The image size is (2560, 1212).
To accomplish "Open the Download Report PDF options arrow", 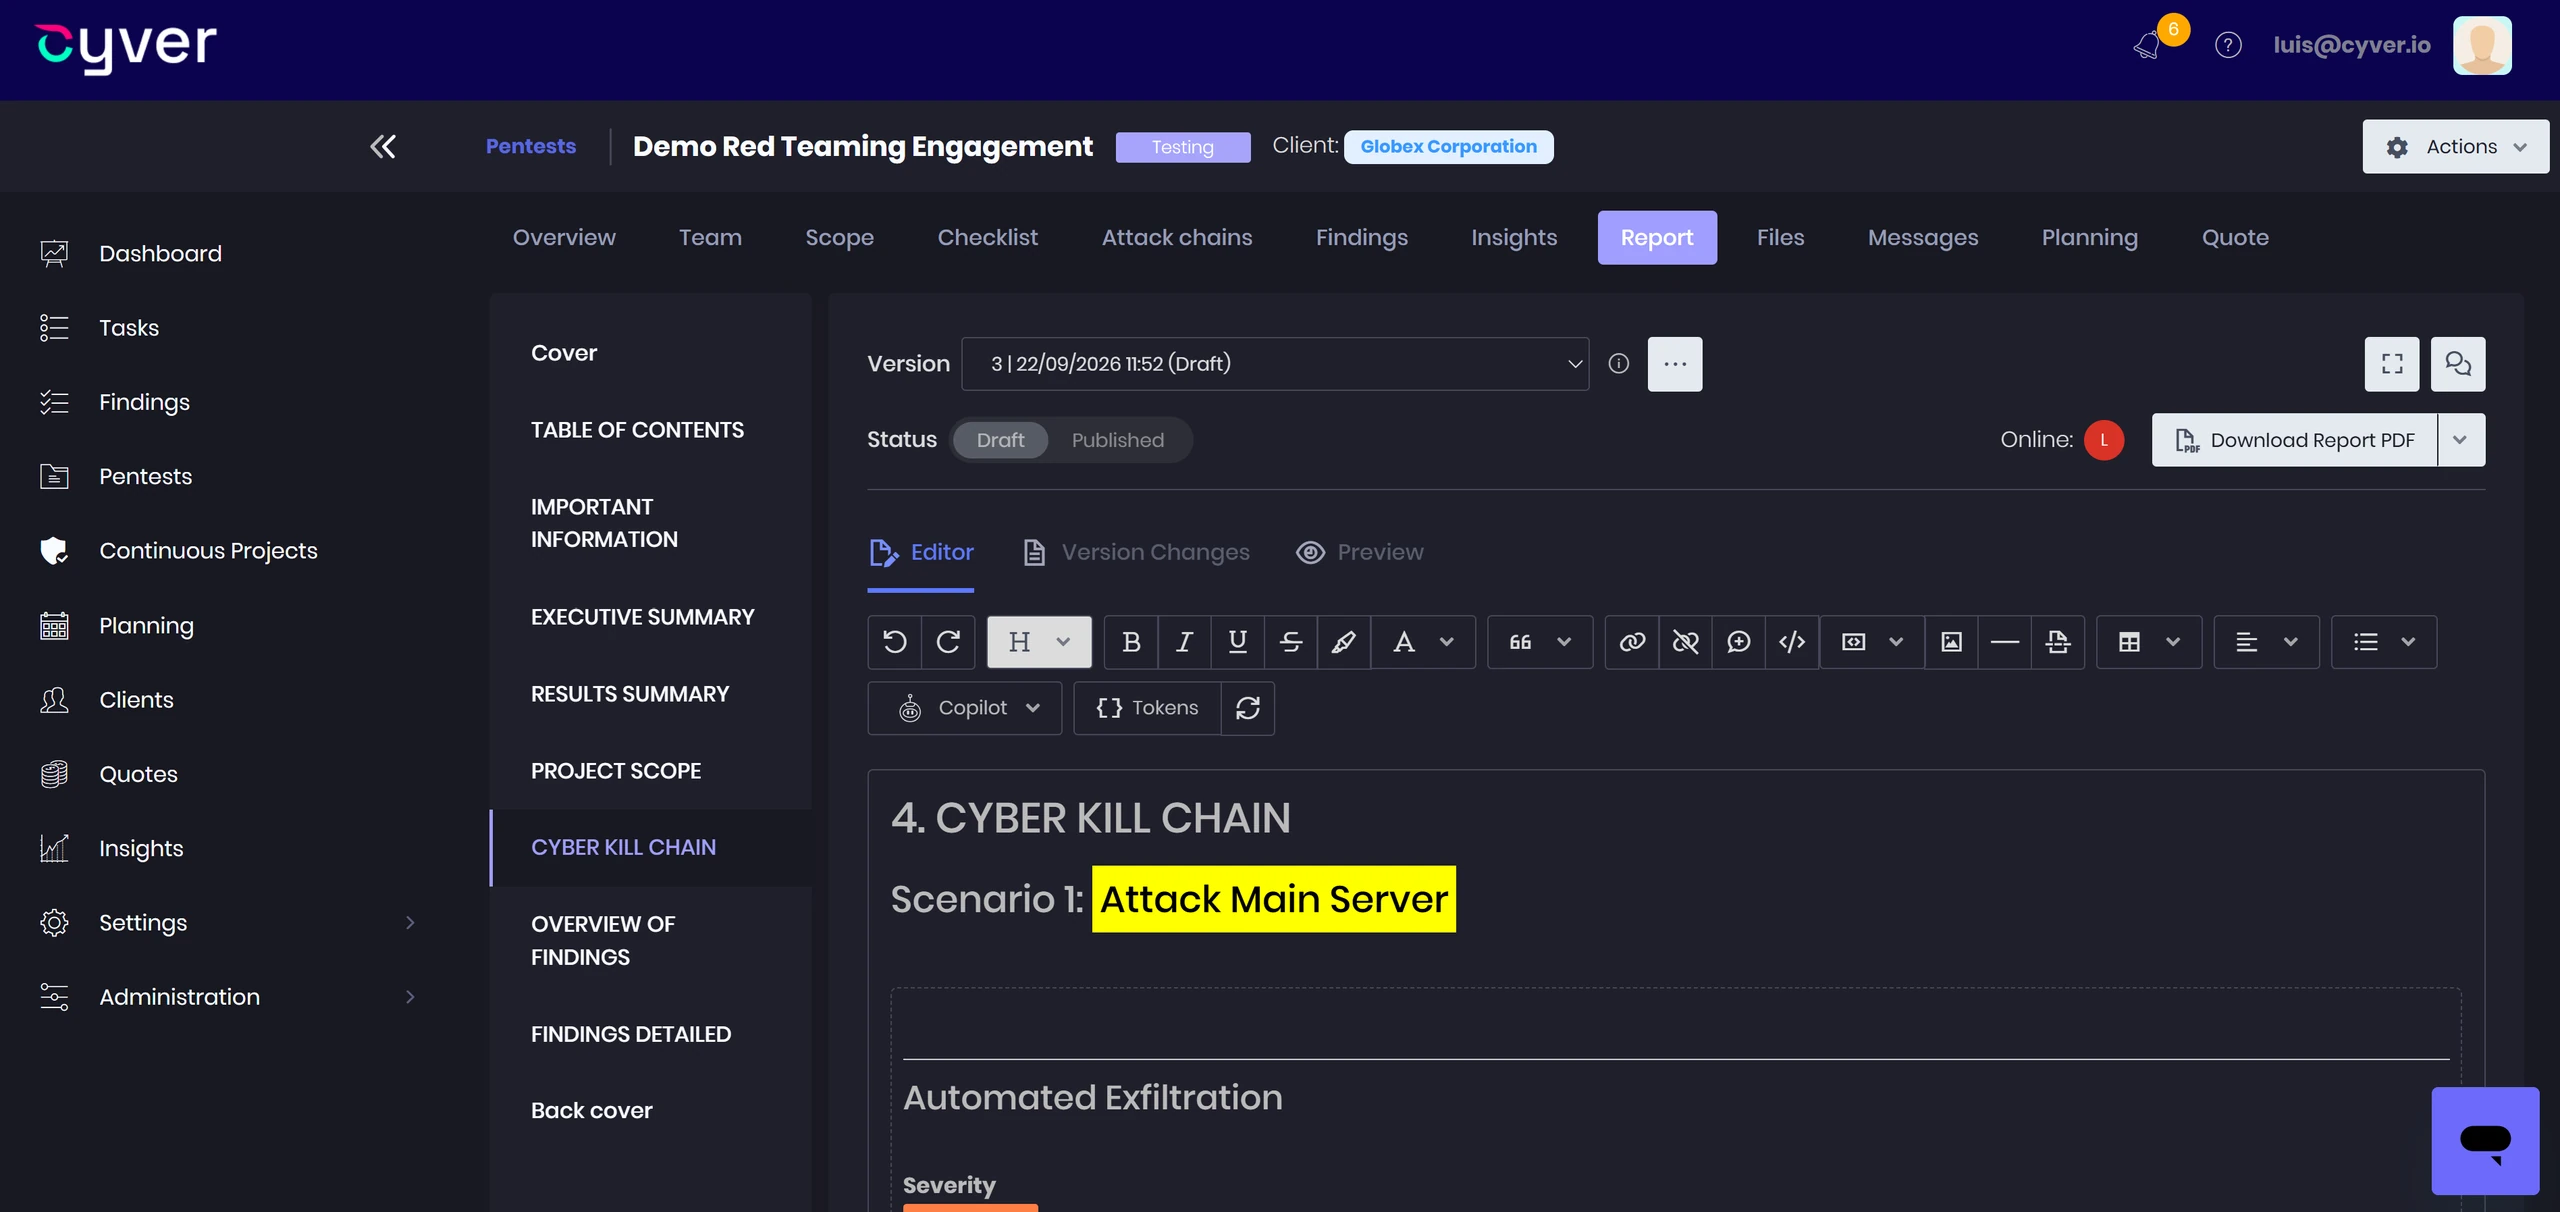I will pyautogui.click(x=2461, y=440).
